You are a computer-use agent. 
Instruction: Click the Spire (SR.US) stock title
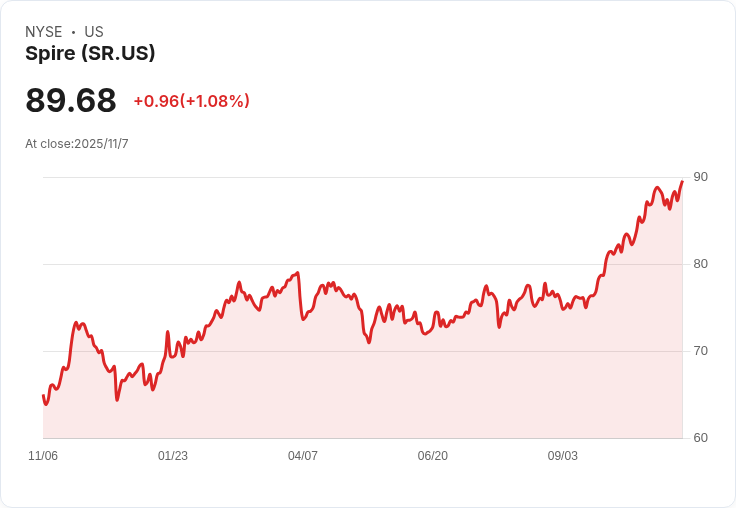(x=90, y=53)
